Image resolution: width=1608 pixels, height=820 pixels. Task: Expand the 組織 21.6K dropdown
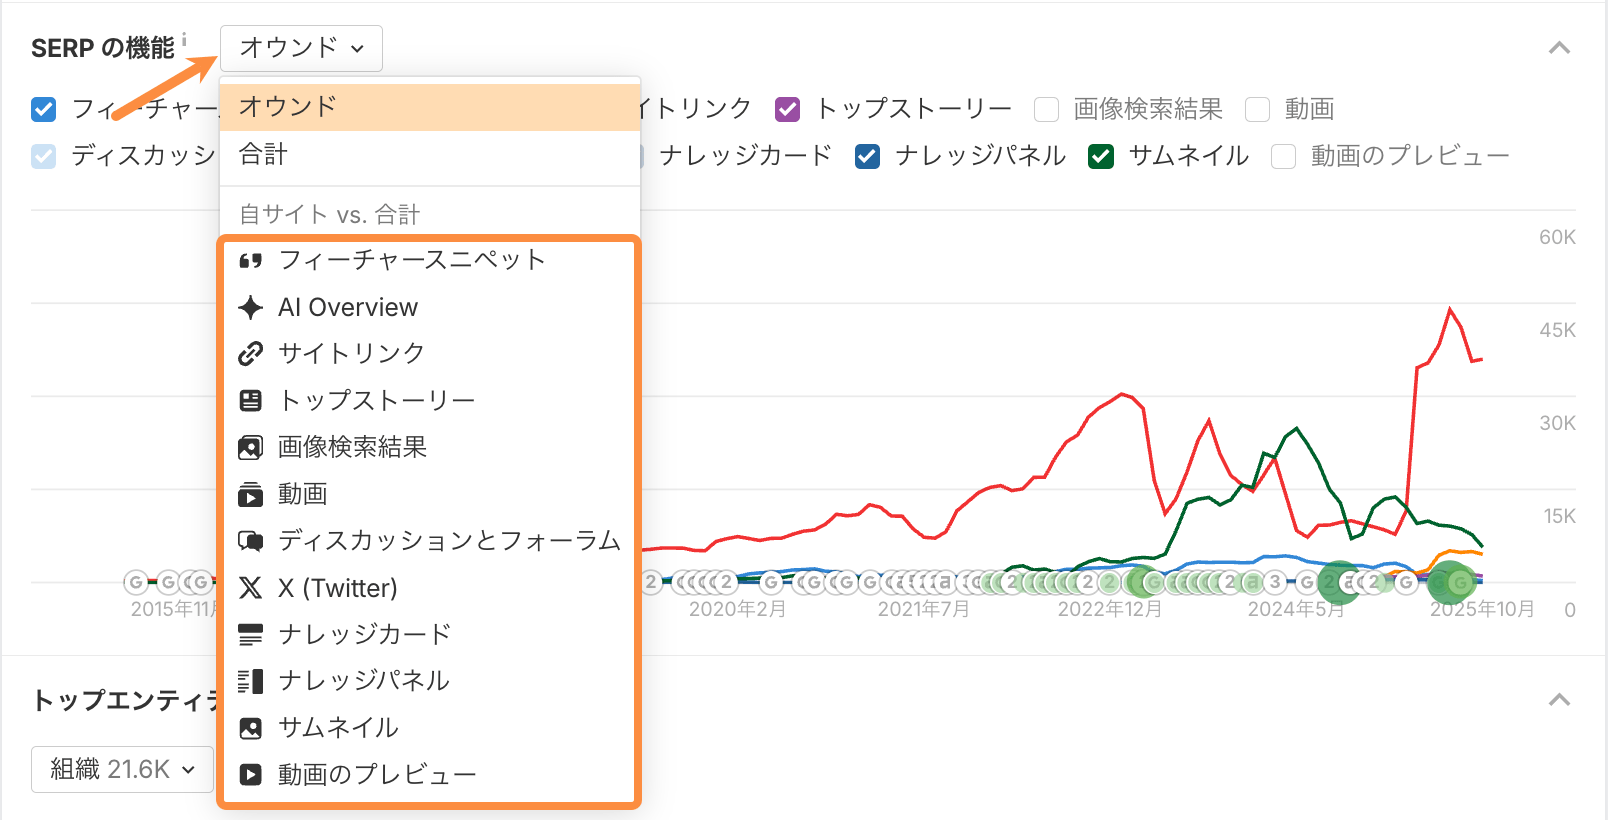(x=122, y=769)
